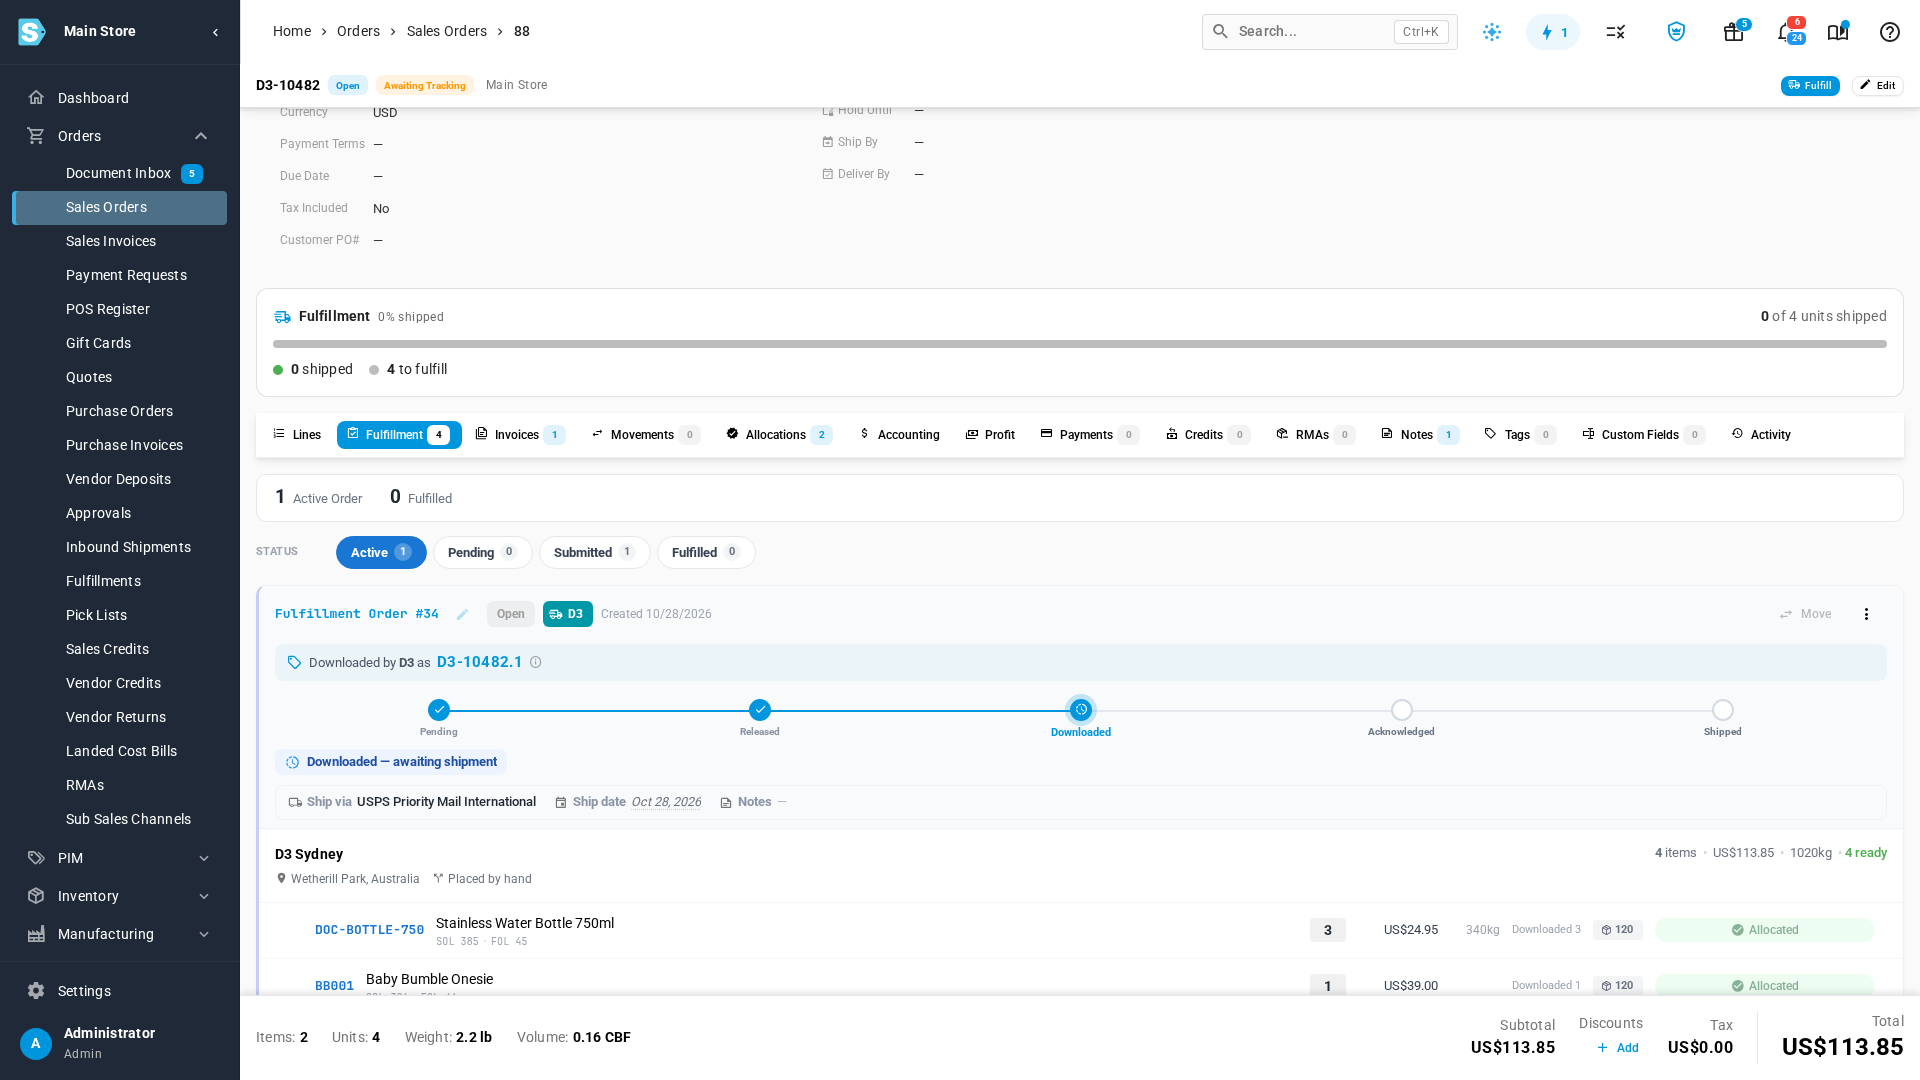Image resolution: width=1920 pixels, height=1080 pixels.
Task: Click the fulfillment shipped progress bar
Action: pyautogui.click(x=1080, y=344)
